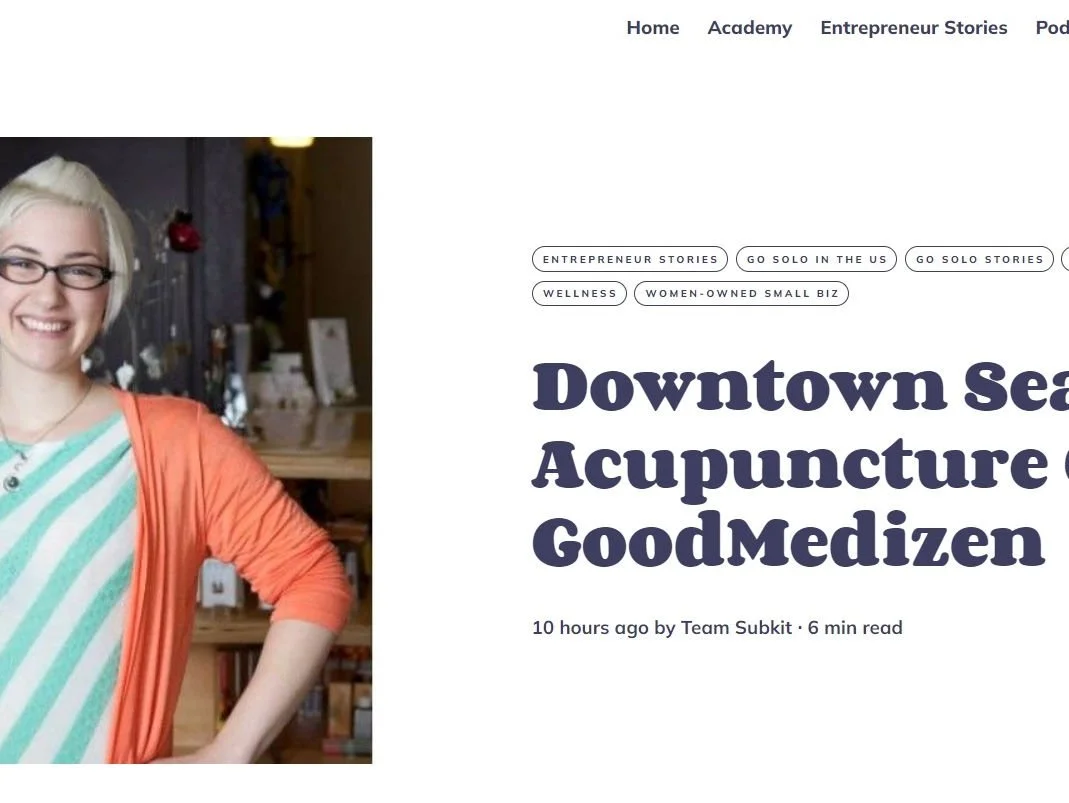1069x803 pixels.
Task: Click the word Acupuncture in the headline
Action: click(x=789, y=466)
